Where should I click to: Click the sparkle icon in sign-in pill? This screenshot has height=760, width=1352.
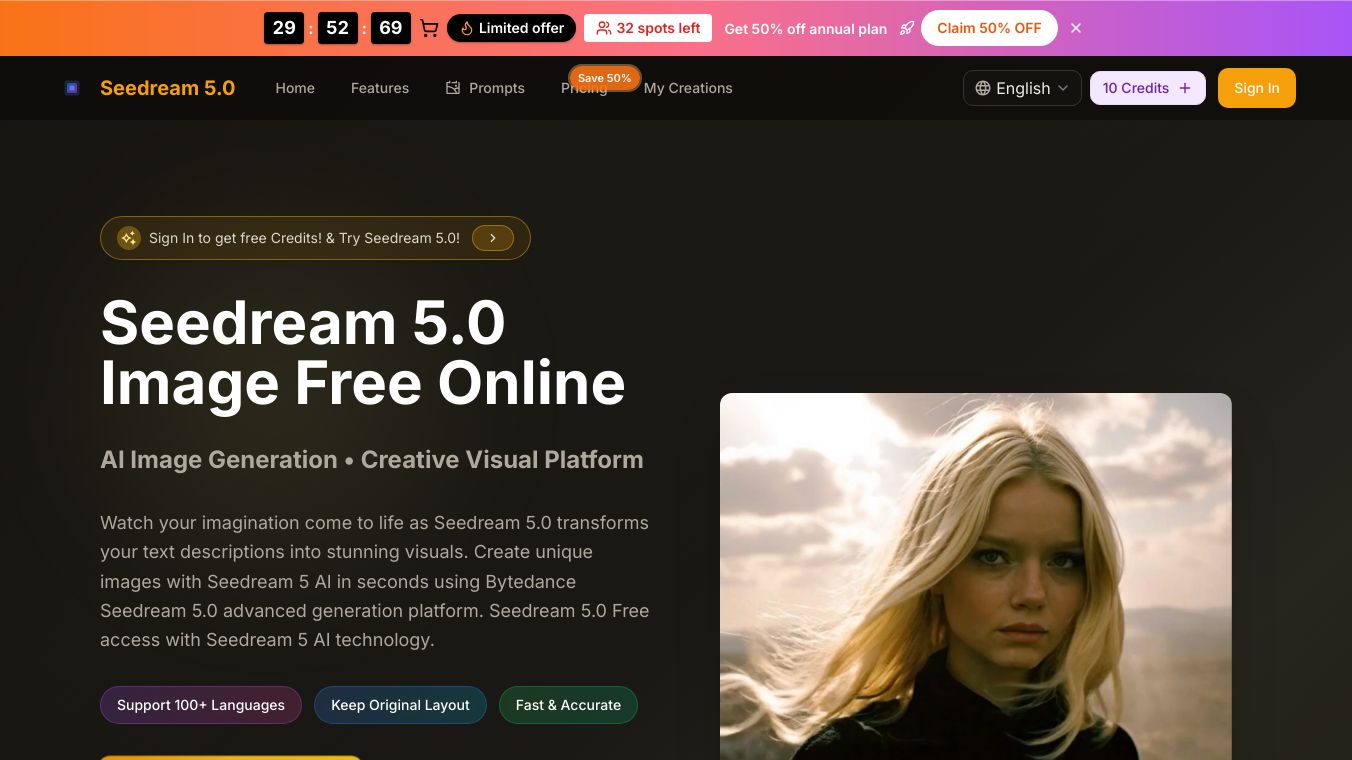[x=129, y=238]
